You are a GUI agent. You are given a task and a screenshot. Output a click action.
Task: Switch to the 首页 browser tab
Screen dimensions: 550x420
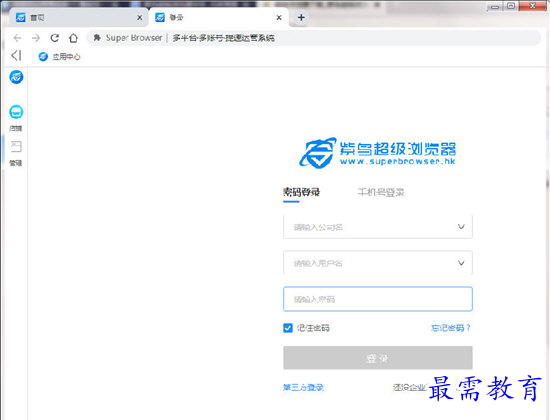click(78, 18)
